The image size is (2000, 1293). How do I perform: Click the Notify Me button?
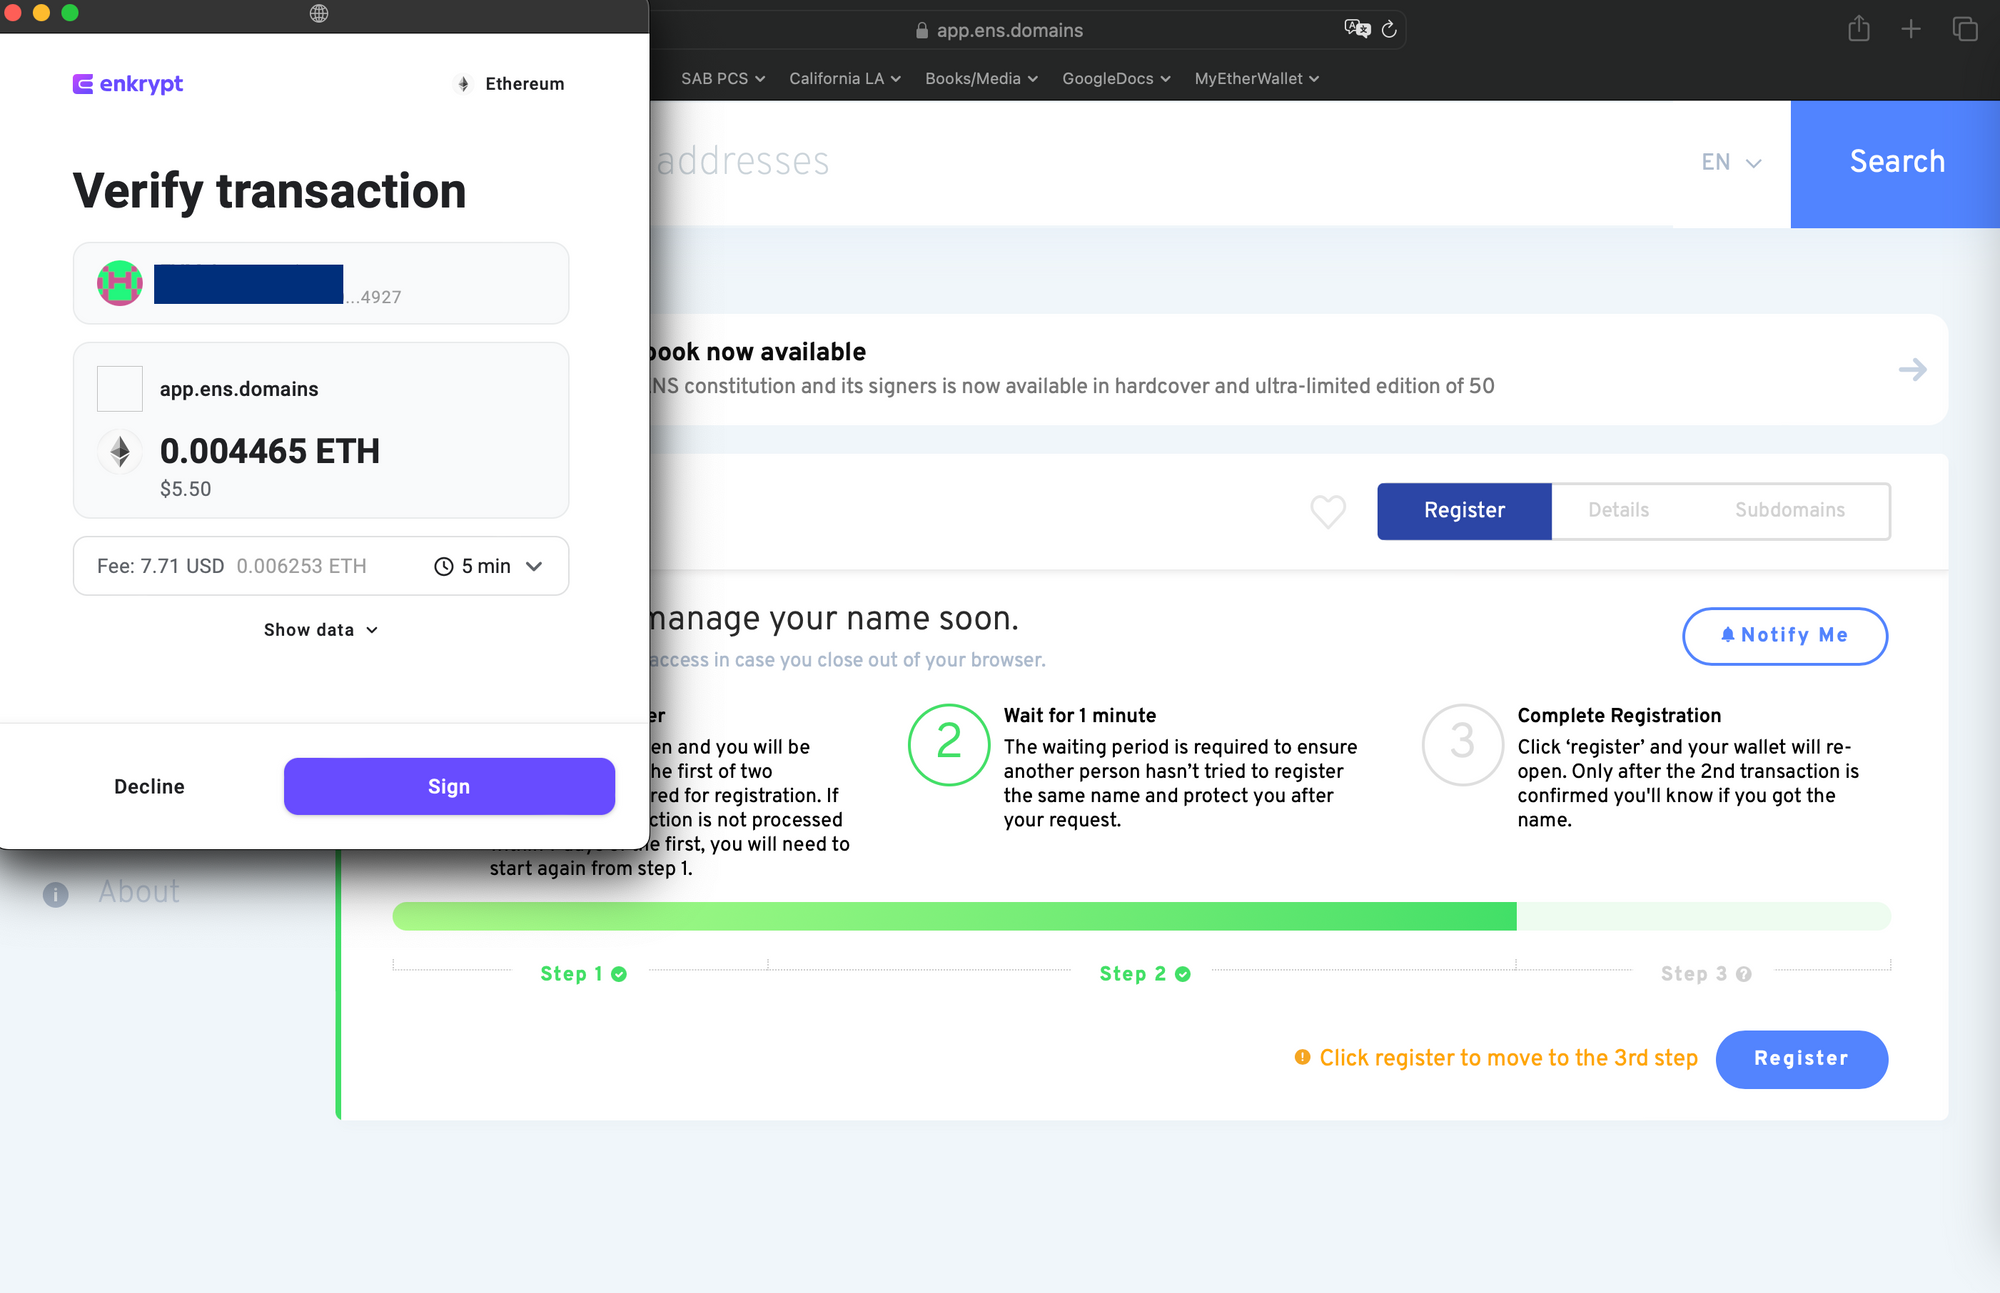(x=1785, y=635)
